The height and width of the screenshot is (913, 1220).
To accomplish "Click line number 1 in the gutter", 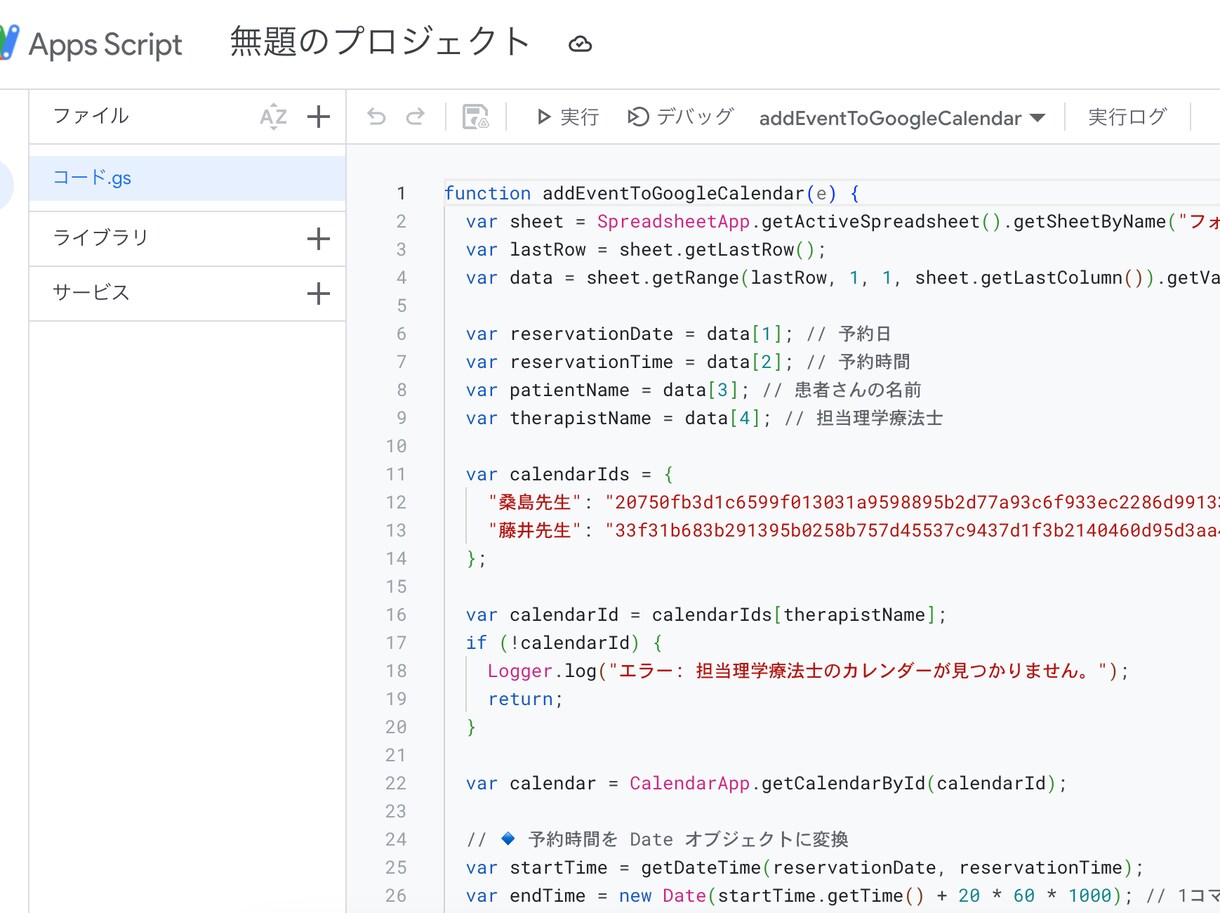I will 401,193.
